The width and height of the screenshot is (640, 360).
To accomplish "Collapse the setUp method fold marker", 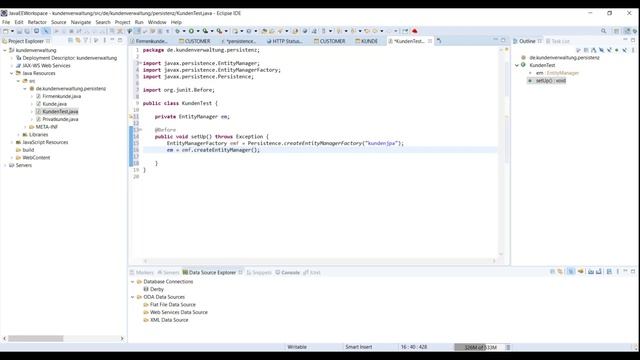I will tap(140, 130).
